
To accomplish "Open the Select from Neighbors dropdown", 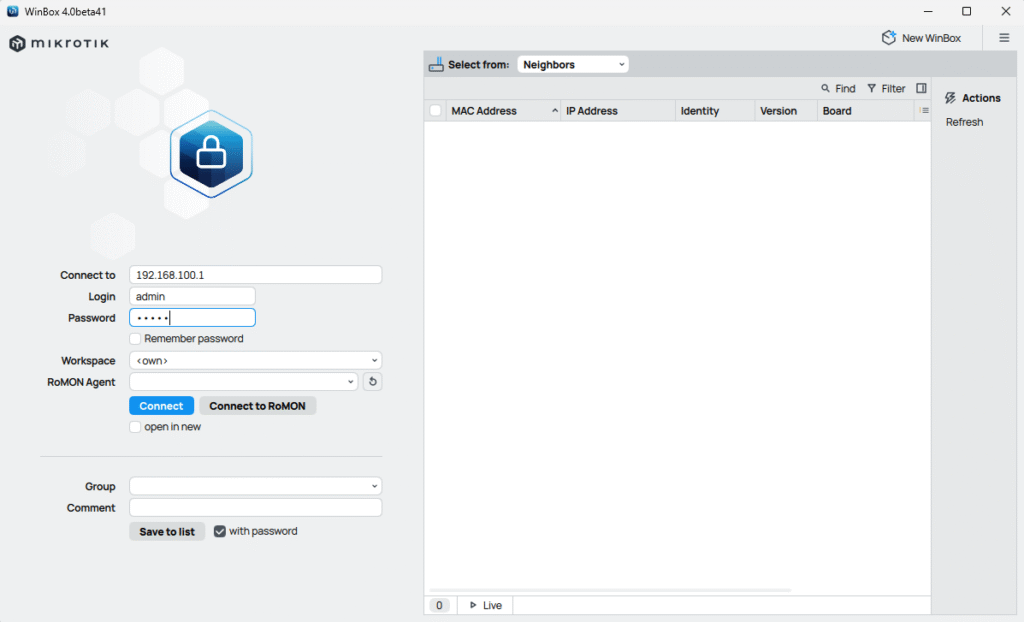I will [x=572, y=63].
